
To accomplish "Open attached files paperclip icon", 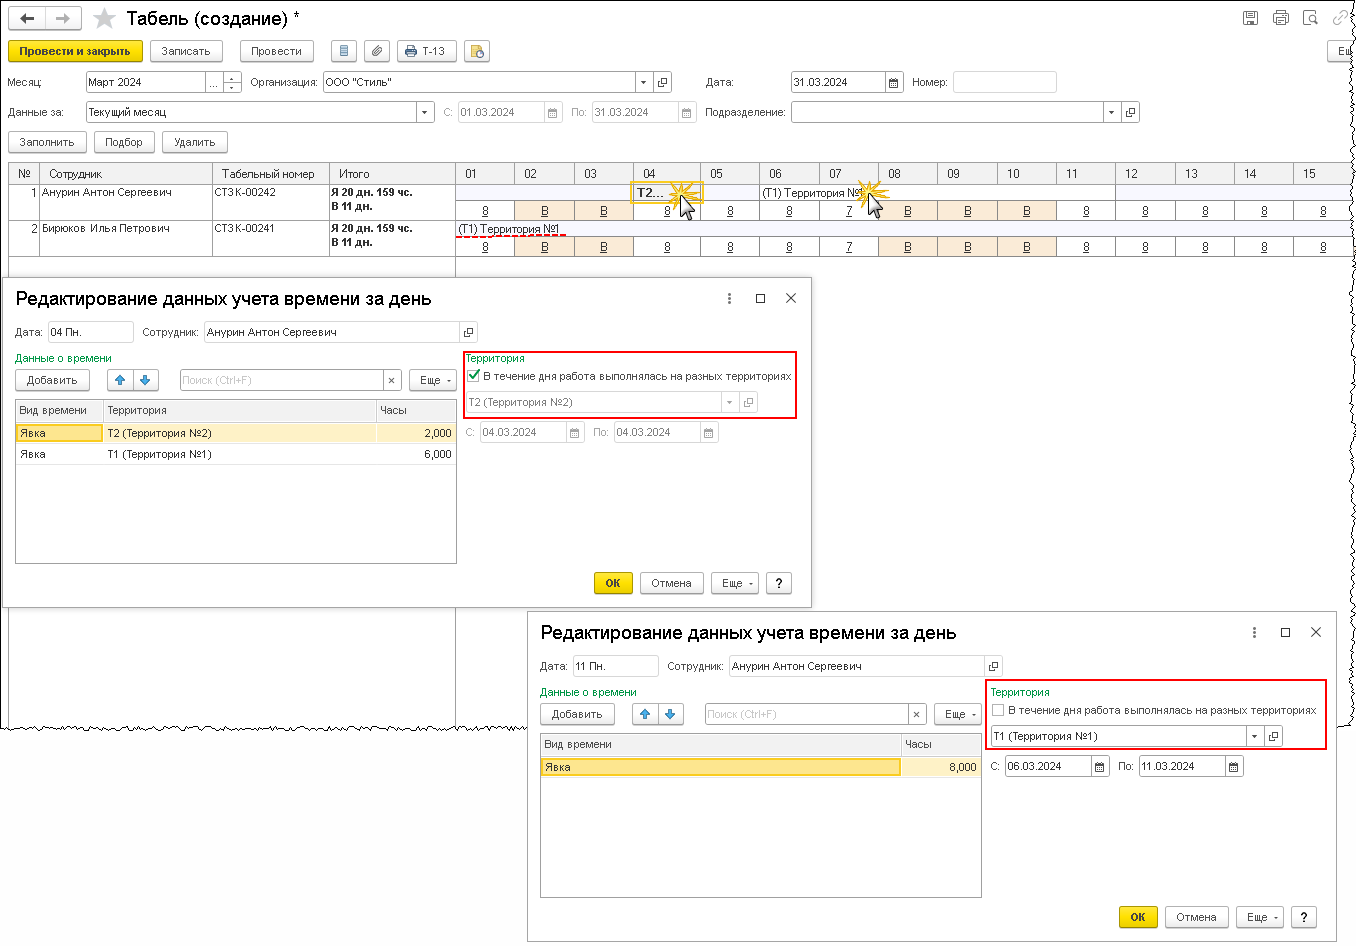I will click(x=376, y=51).
